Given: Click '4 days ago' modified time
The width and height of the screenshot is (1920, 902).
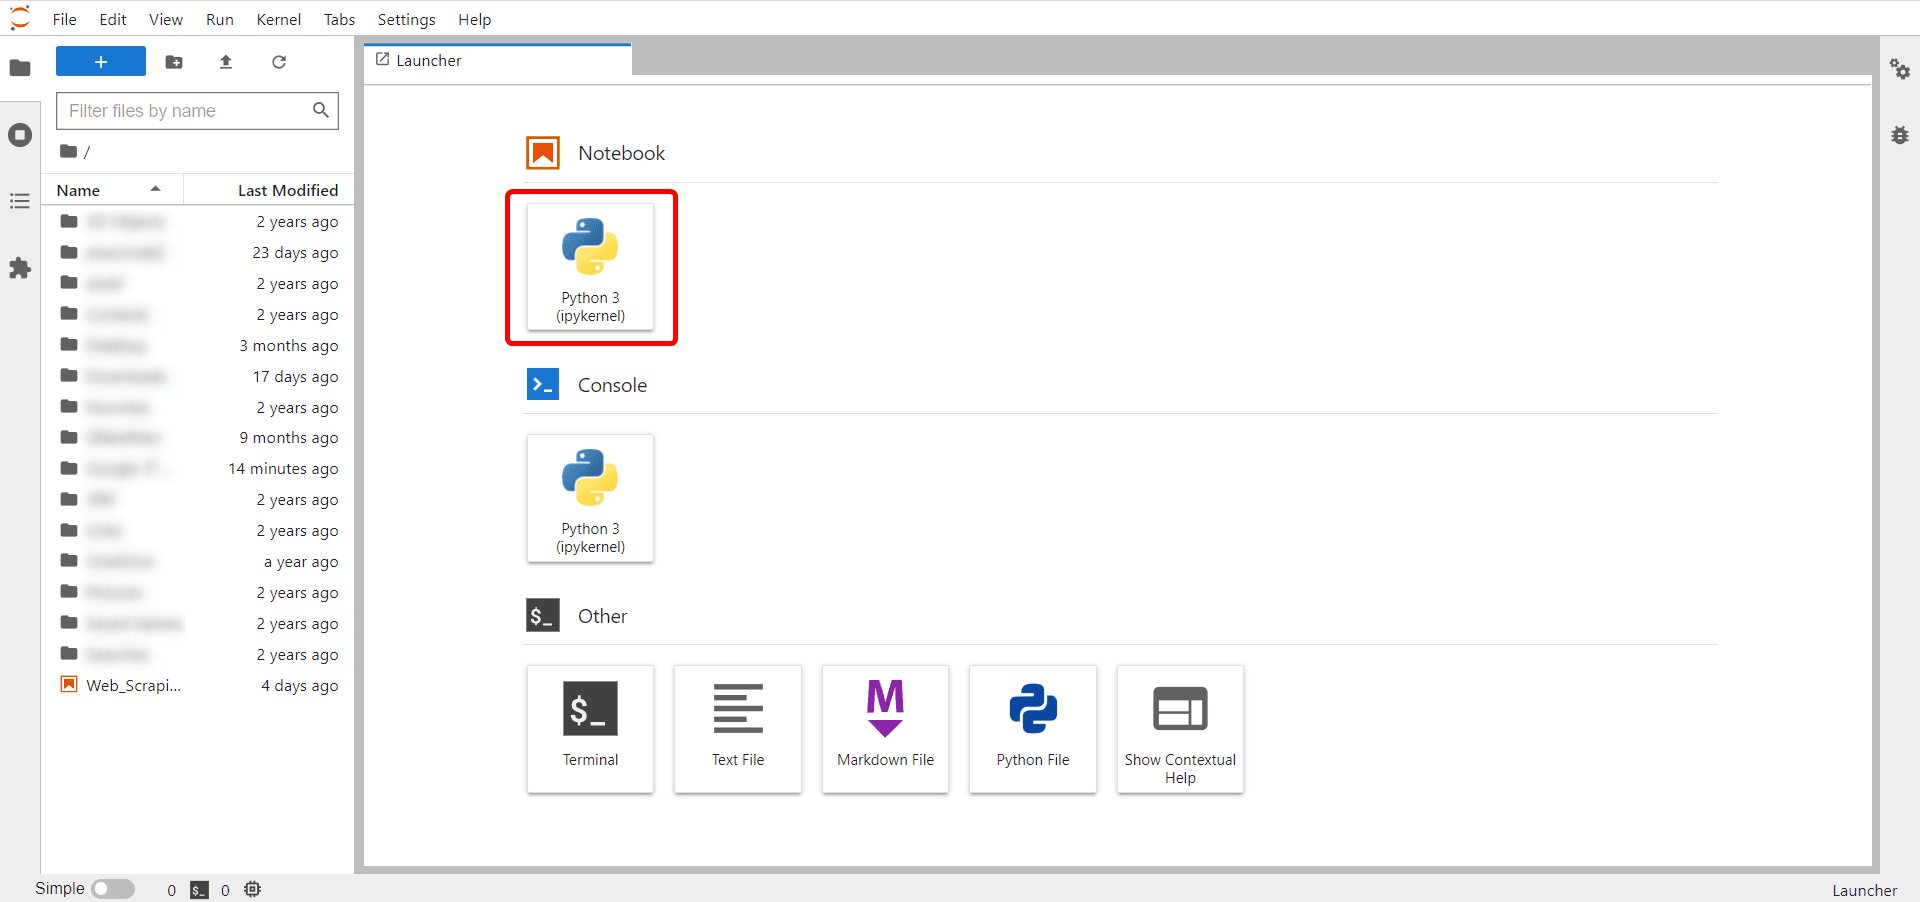Looking at the screenshot, I should point(300,686).
